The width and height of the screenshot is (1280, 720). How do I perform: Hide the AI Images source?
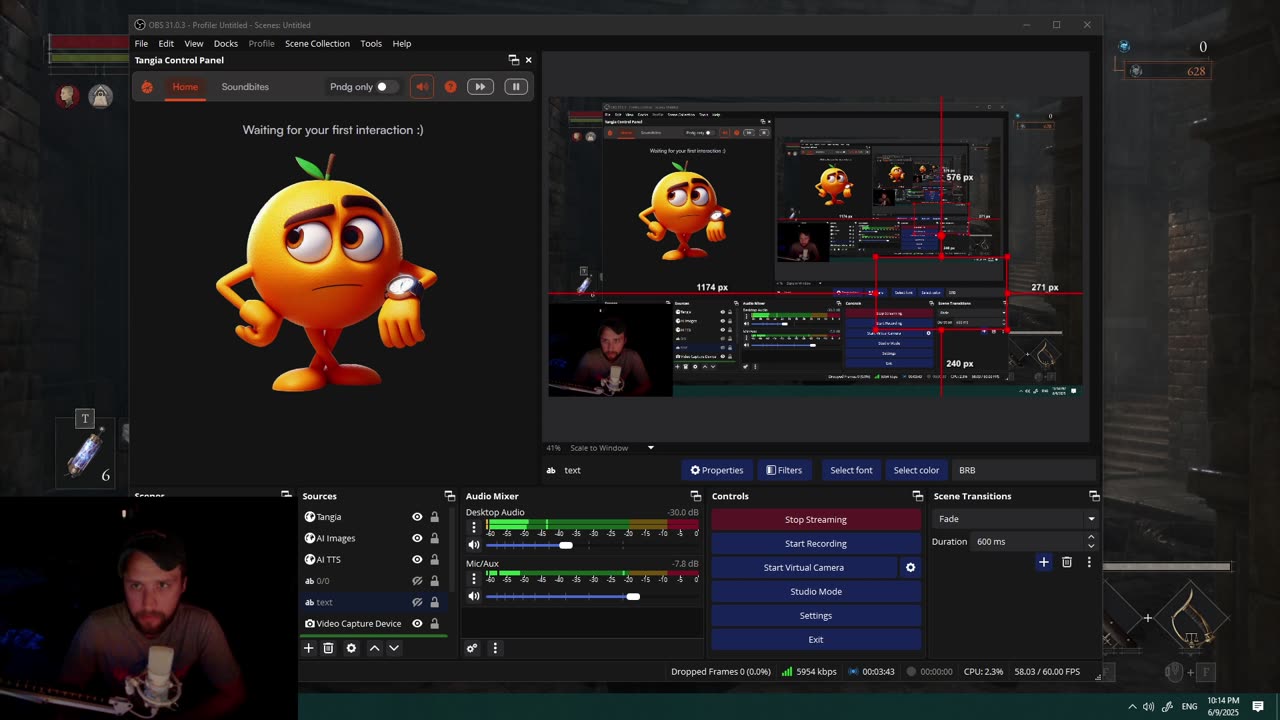point(417,538)
